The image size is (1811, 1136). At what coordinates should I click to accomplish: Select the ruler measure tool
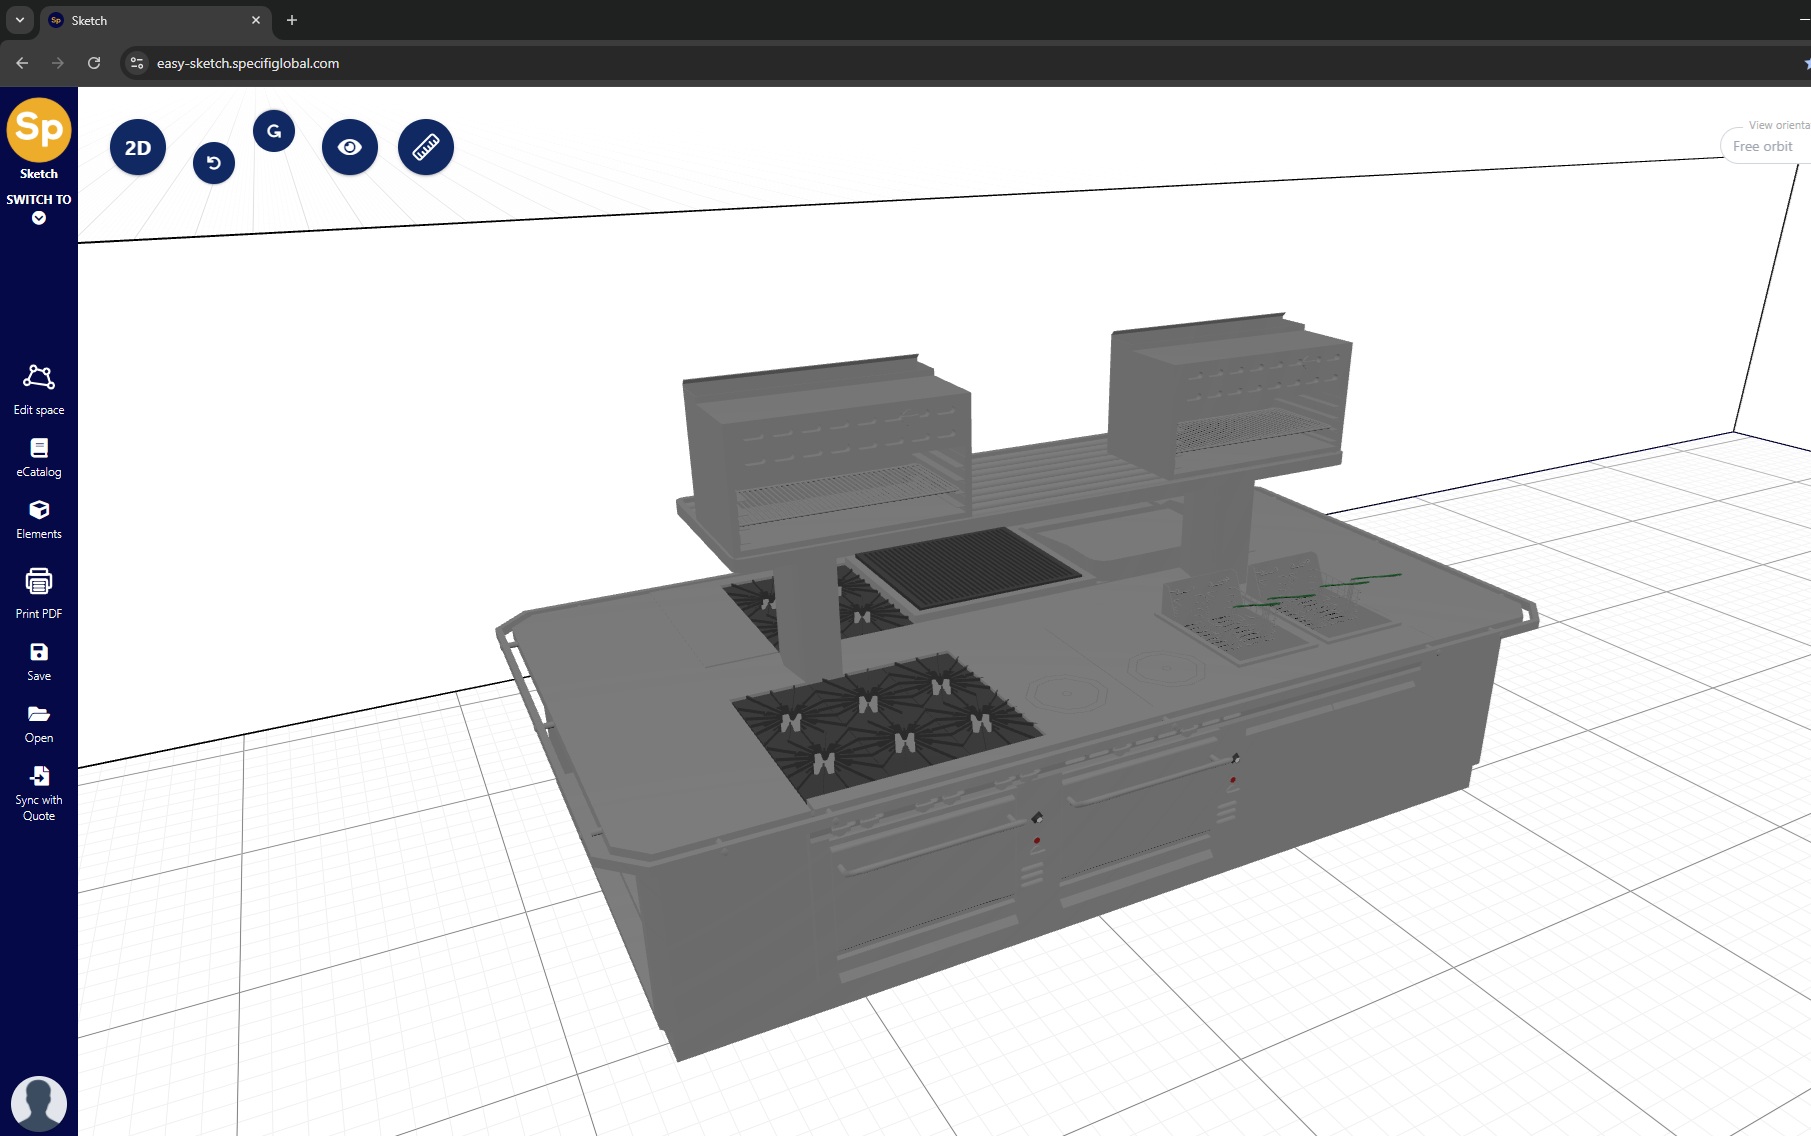point(426,147)
